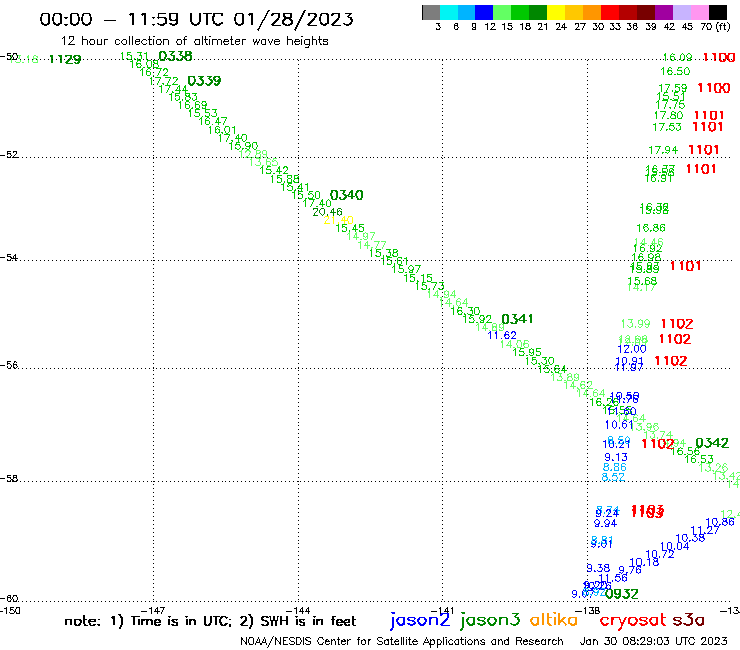Click the 'NOAA/NESDIS Center for Satellite Applications and Research' credit
The width and height of the screenshot is (740, 650).
402,641
